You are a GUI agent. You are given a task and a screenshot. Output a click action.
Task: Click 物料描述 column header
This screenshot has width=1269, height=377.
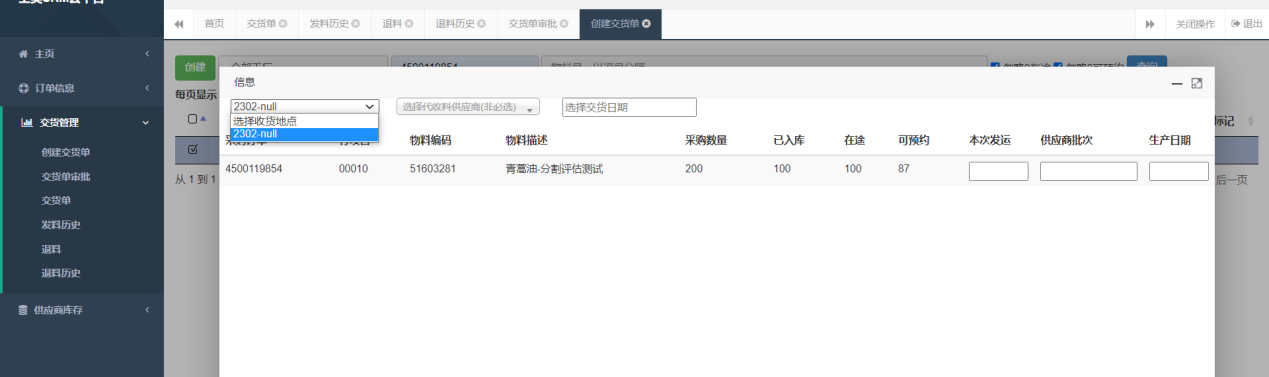click(527, 140)
